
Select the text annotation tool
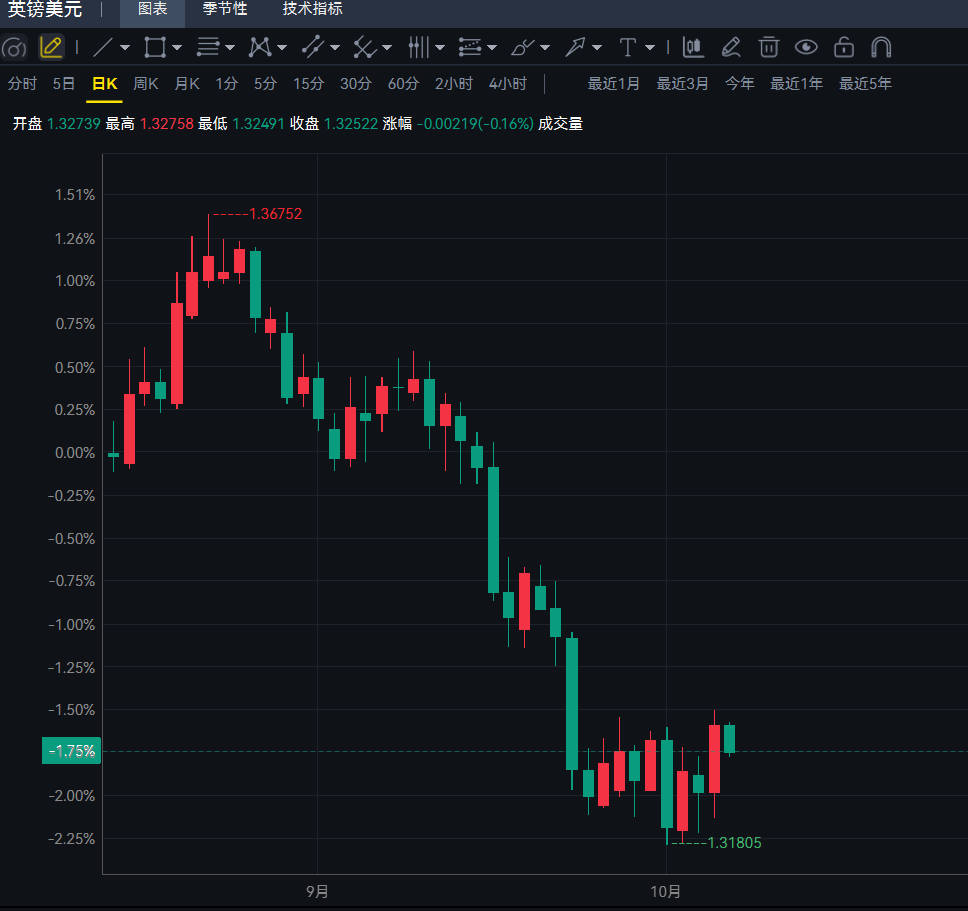pyautogui.click(x=628, y=48)
